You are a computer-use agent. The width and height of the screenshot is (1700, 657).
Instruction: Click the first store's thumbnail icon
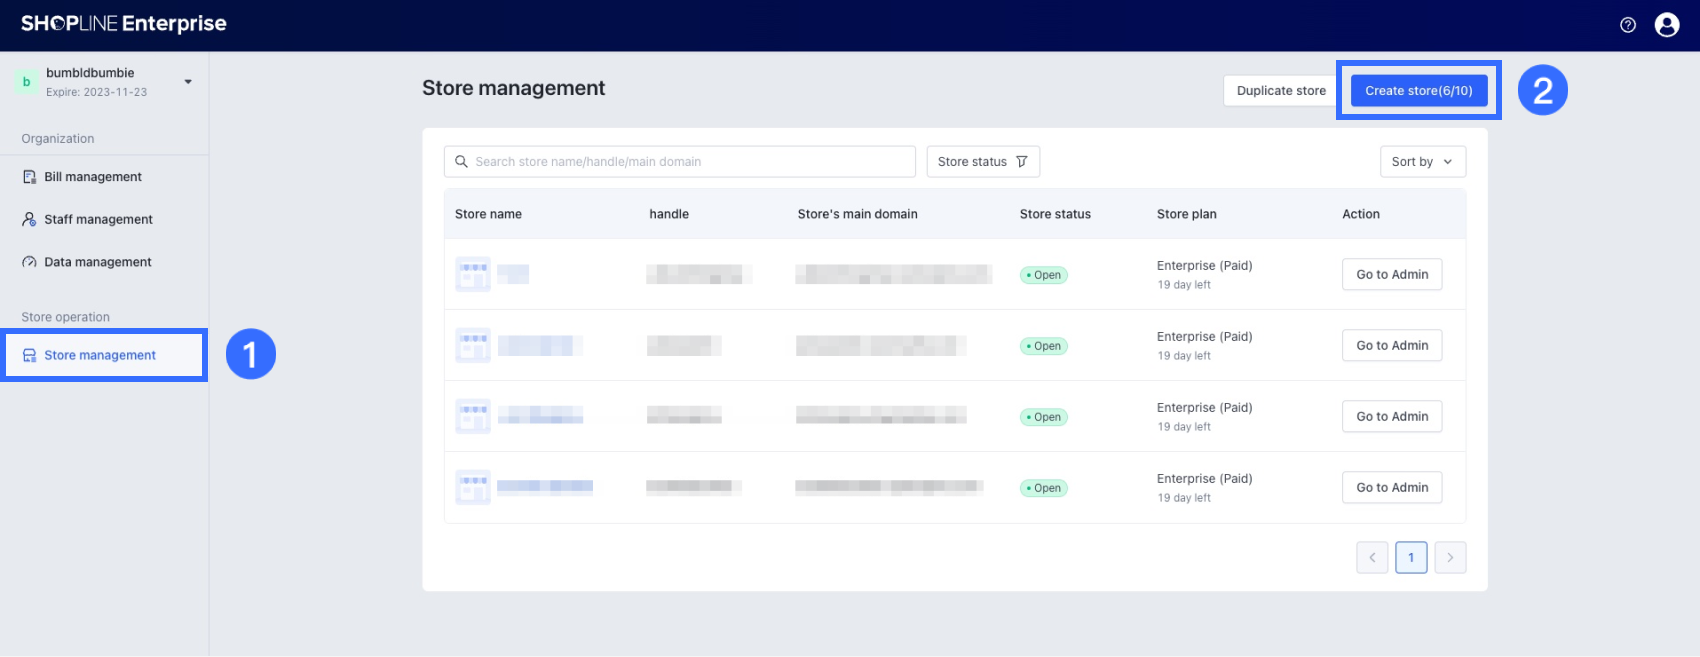click(473, 274)
